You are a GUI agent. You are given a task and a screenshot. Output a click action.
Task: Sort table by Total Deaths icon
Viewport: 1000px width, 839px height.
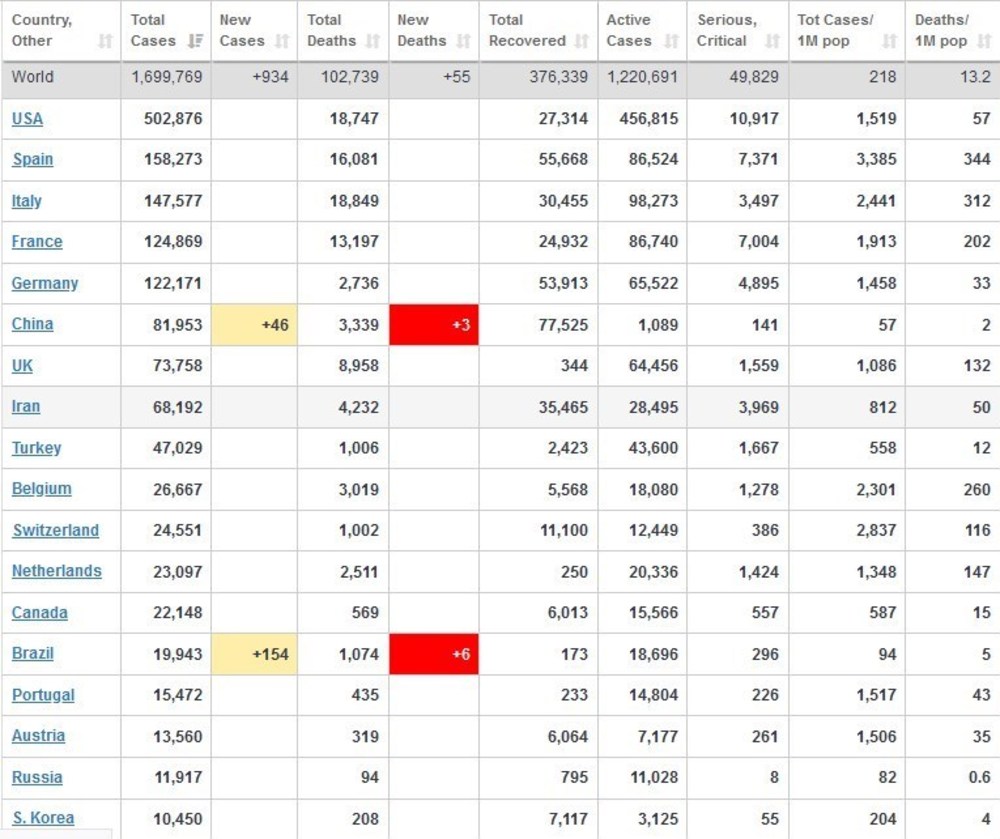tap(373, 41)
